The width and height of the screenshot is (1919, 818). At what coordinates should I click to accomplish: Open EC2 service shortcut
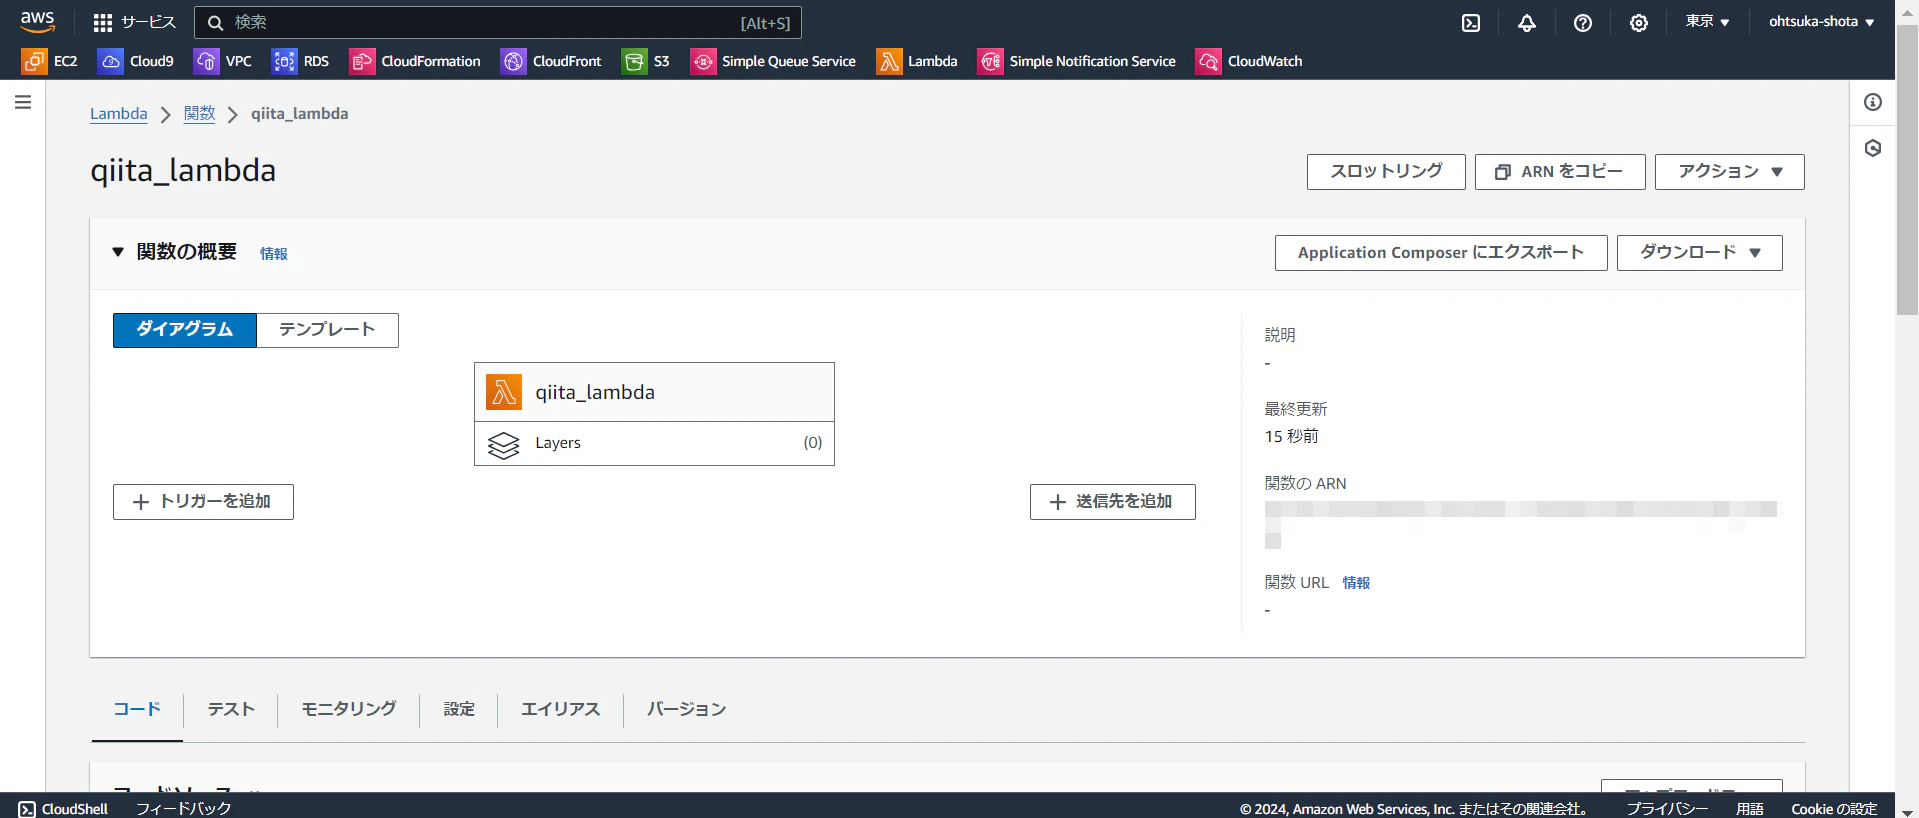49,61
